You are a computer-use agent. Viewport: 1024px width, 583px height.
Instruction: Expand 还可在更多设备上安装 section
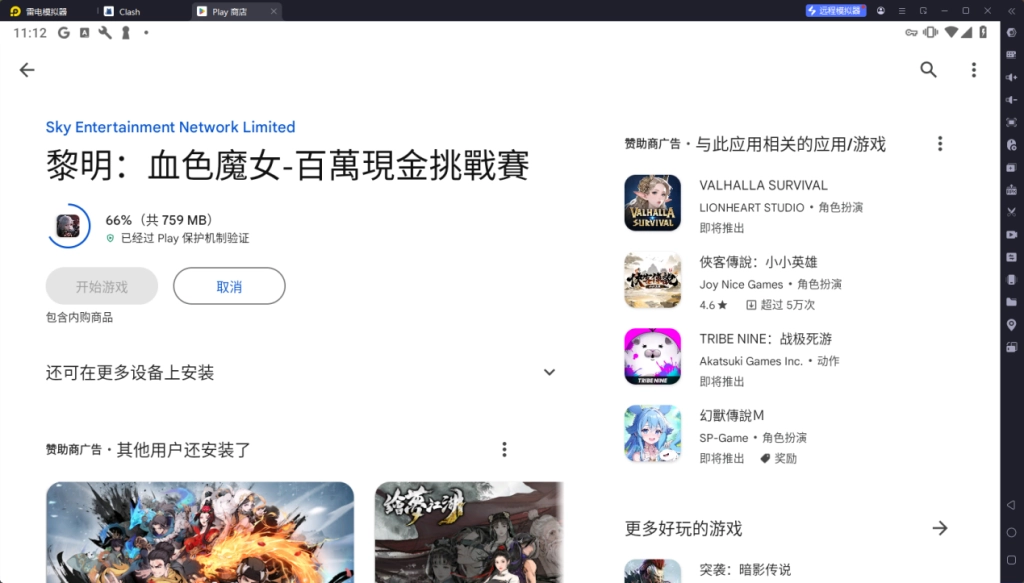tap(549, 372)
